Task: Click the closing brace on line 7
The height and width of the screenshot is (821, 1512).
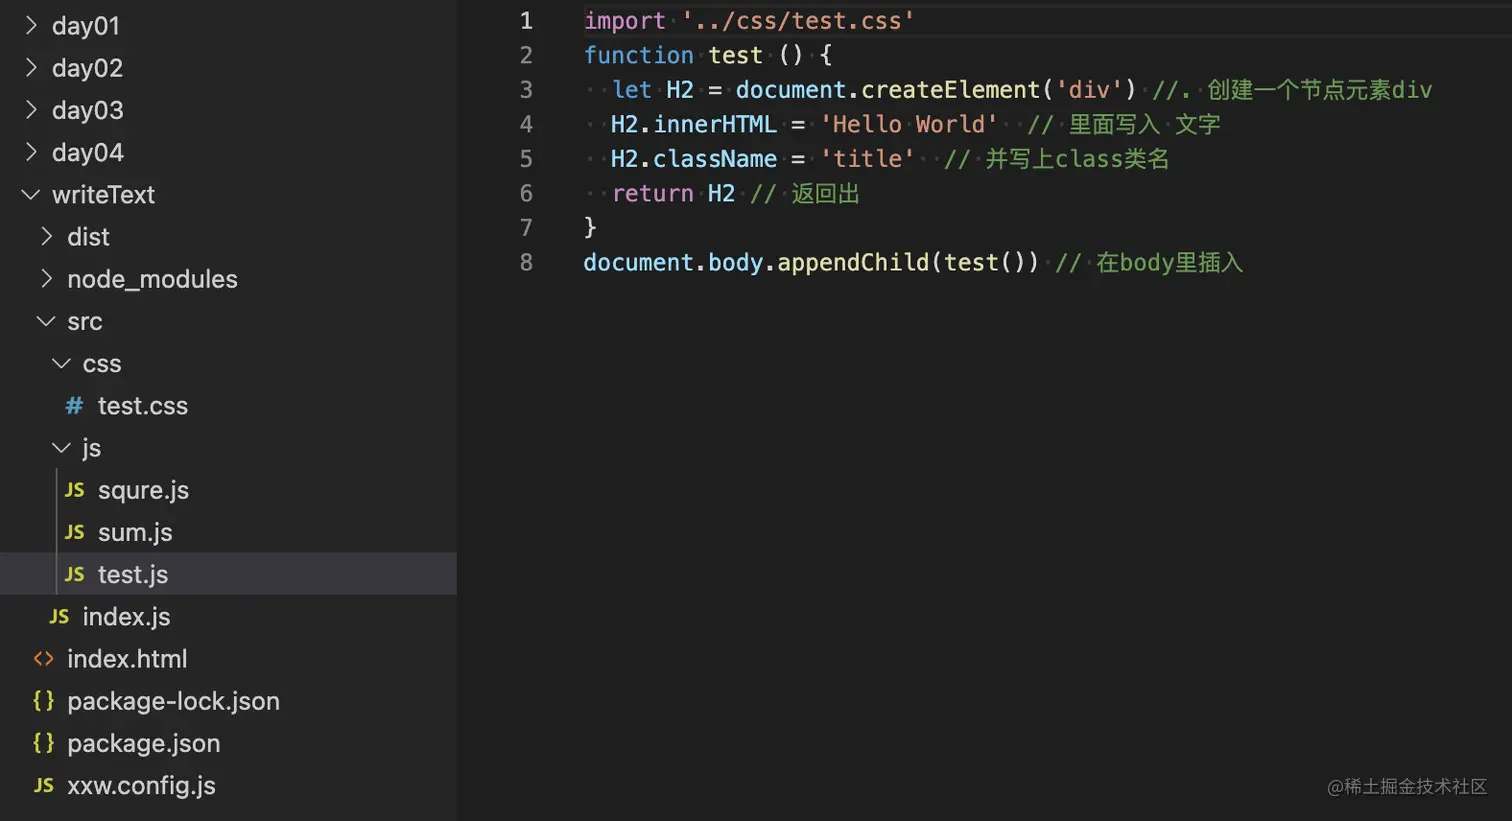Action: 590,228
